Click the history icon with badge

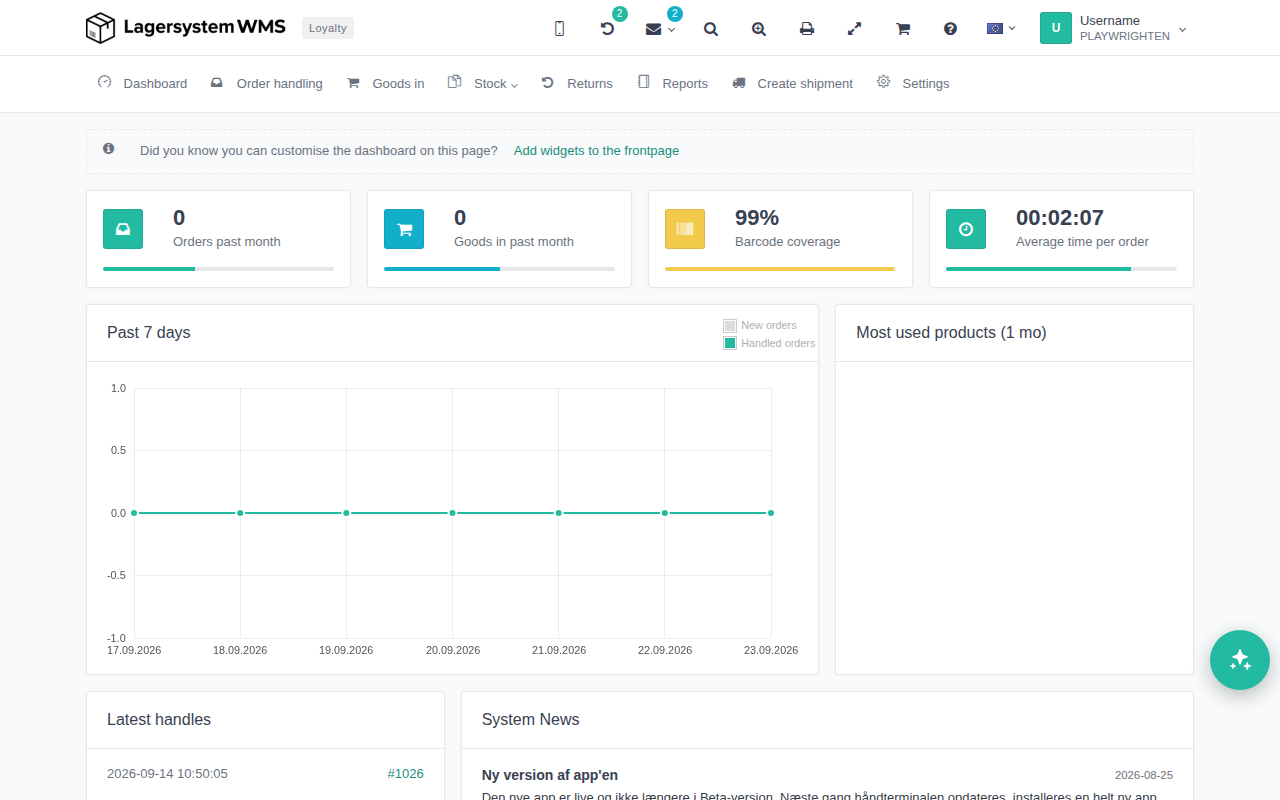(x=607, y=29)
